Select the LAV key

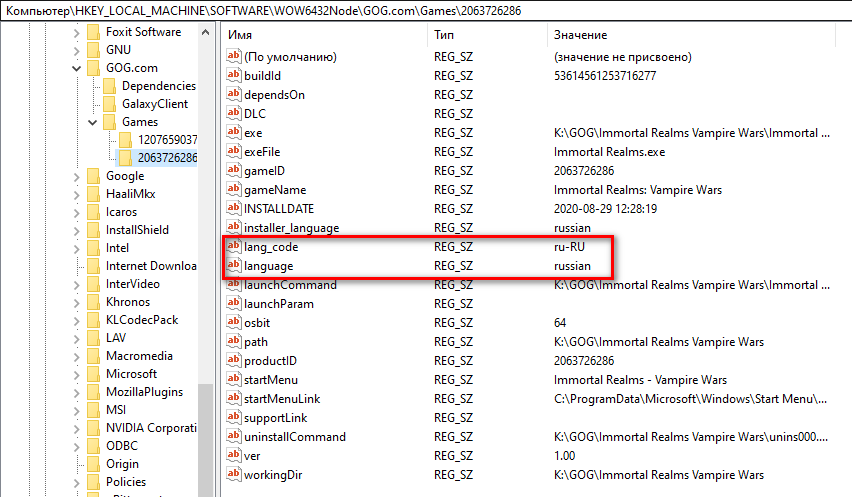116,337
